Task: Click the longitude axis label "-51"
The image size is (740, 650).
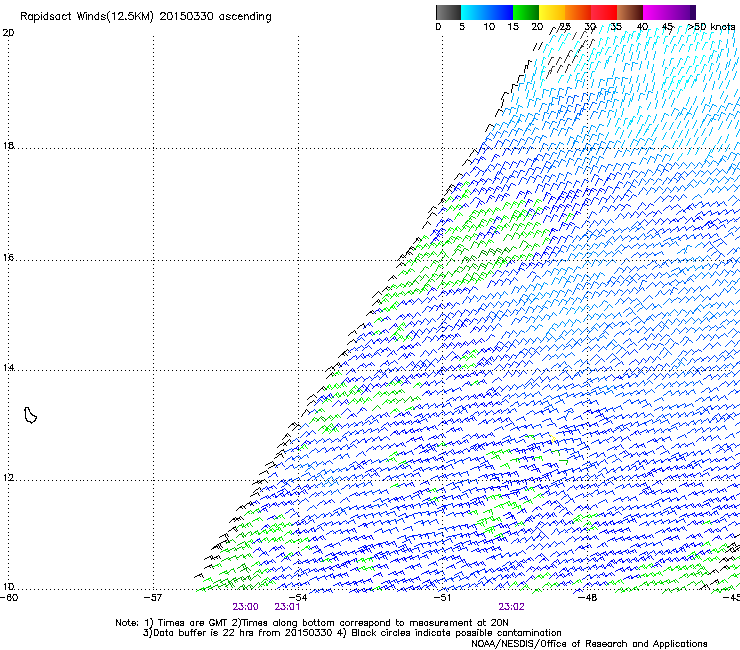Action: pos(442,597)
